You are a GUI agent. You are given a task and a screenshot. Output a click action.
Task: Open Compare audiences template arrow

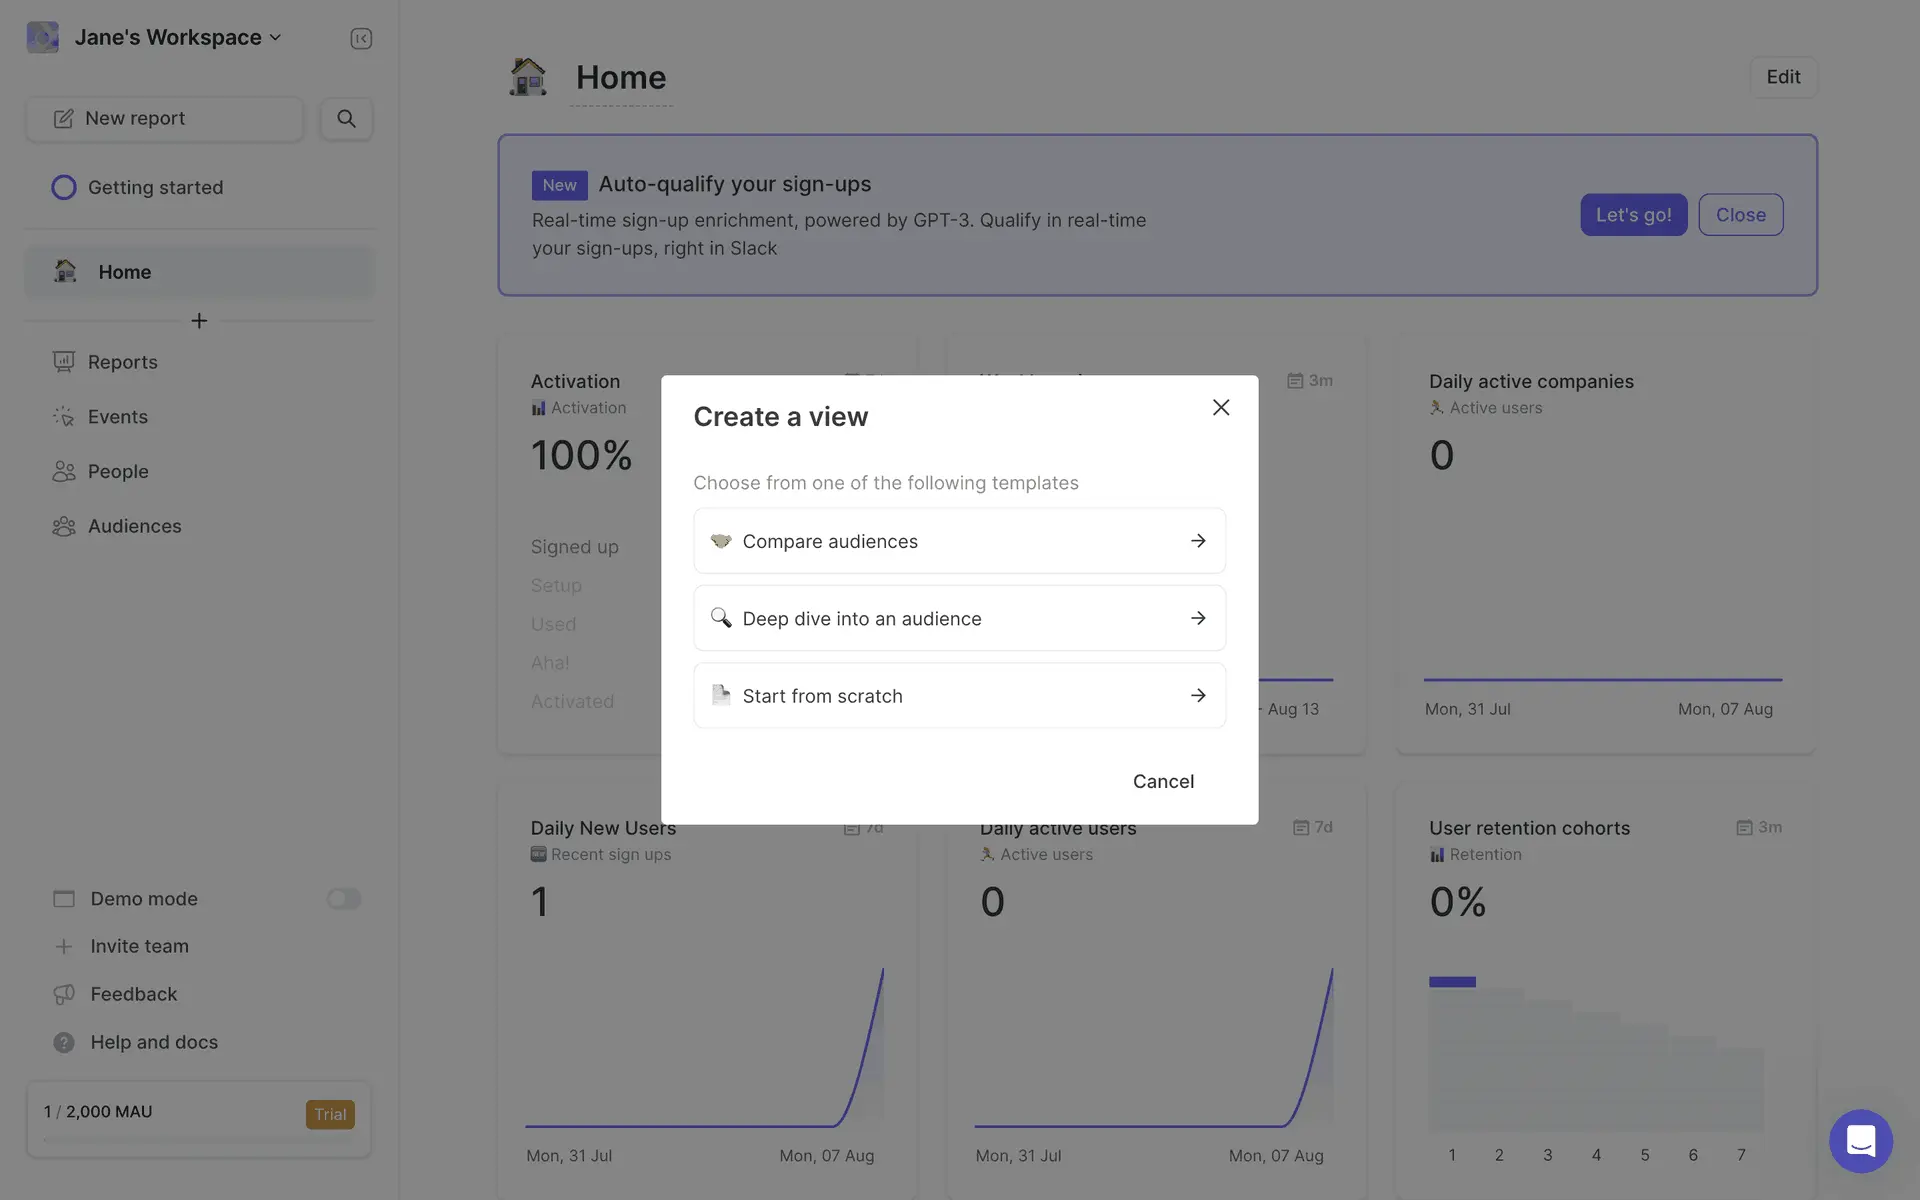pos(1198,541)
